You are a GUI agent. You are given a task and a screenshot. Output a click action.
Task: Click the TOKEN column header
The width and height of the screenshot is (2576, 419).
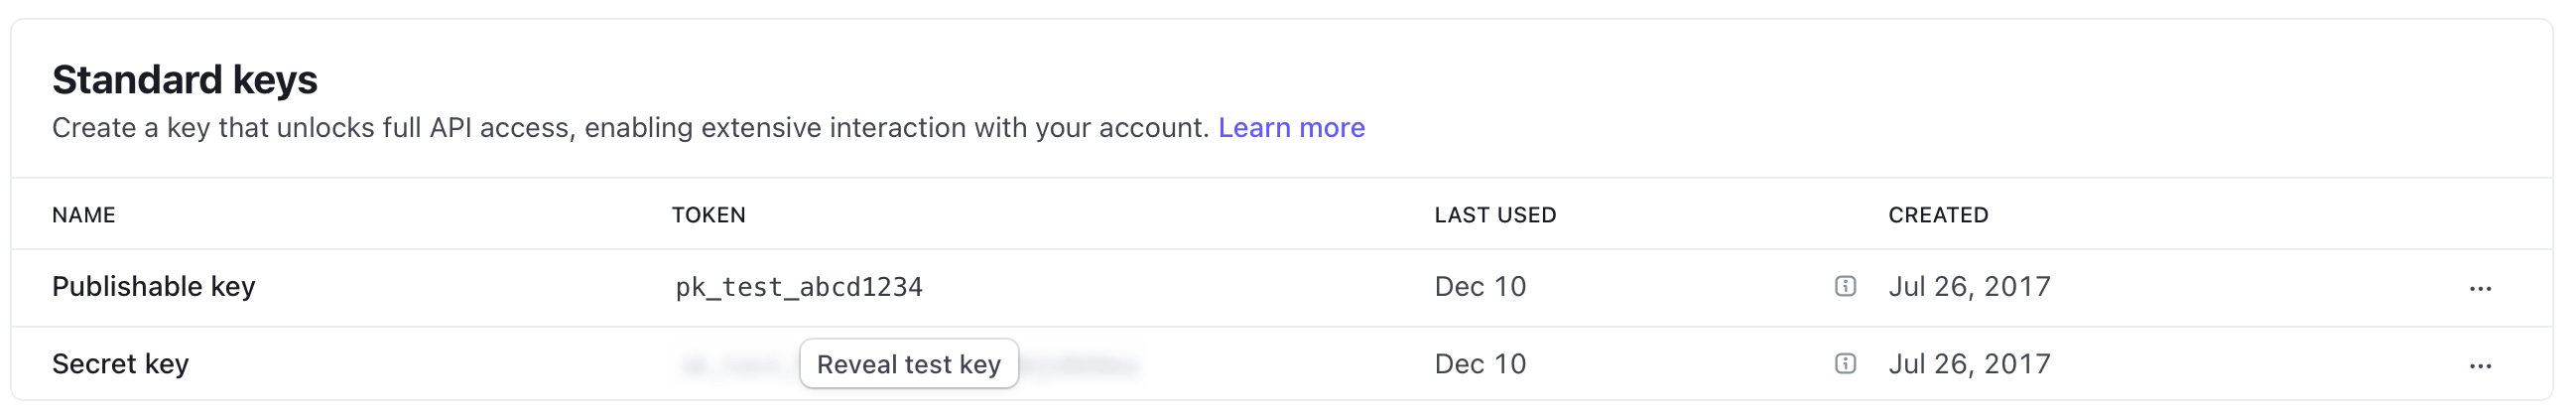[708, 215]
